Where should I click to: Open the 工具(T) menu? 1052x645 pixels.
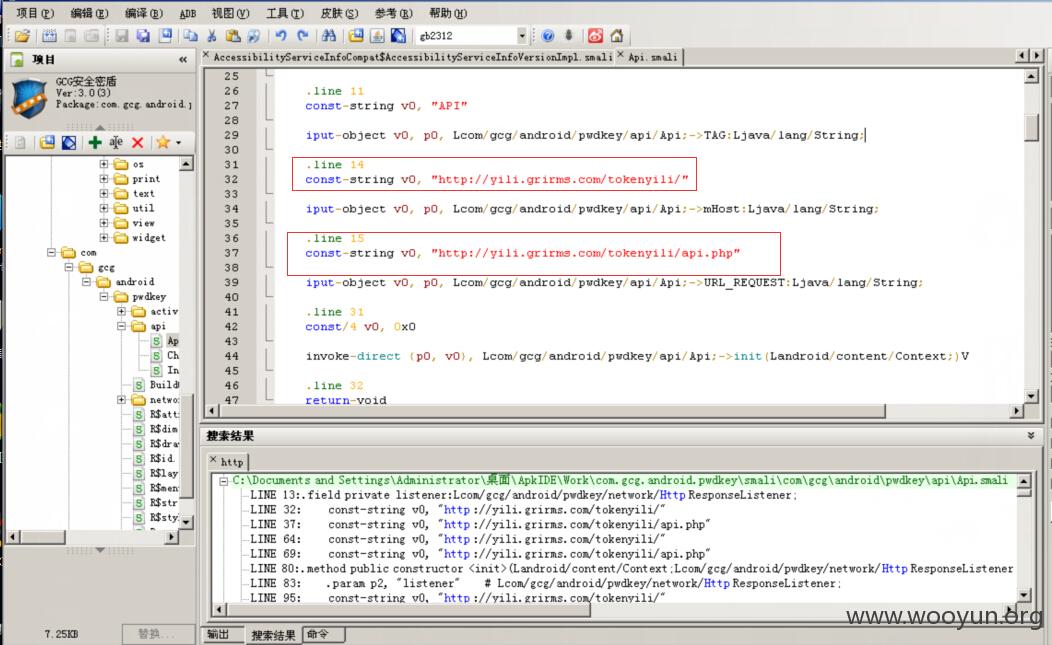pos(285,13)
